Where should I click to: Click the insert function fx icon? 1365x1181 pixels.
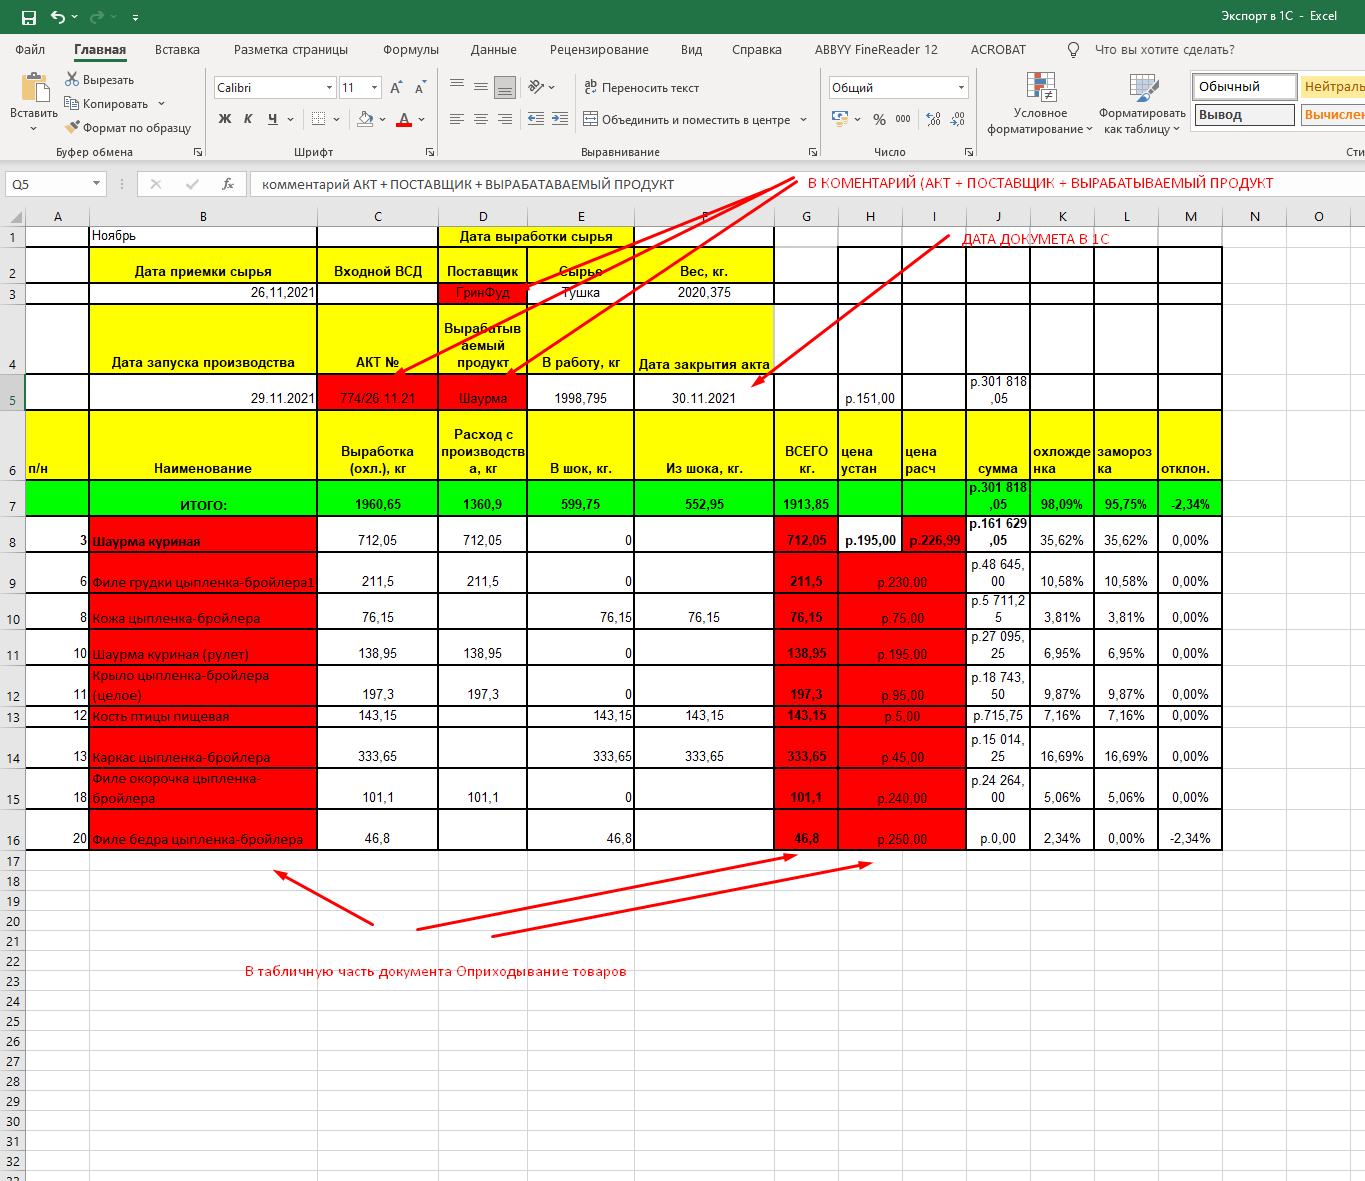(228, 184)
